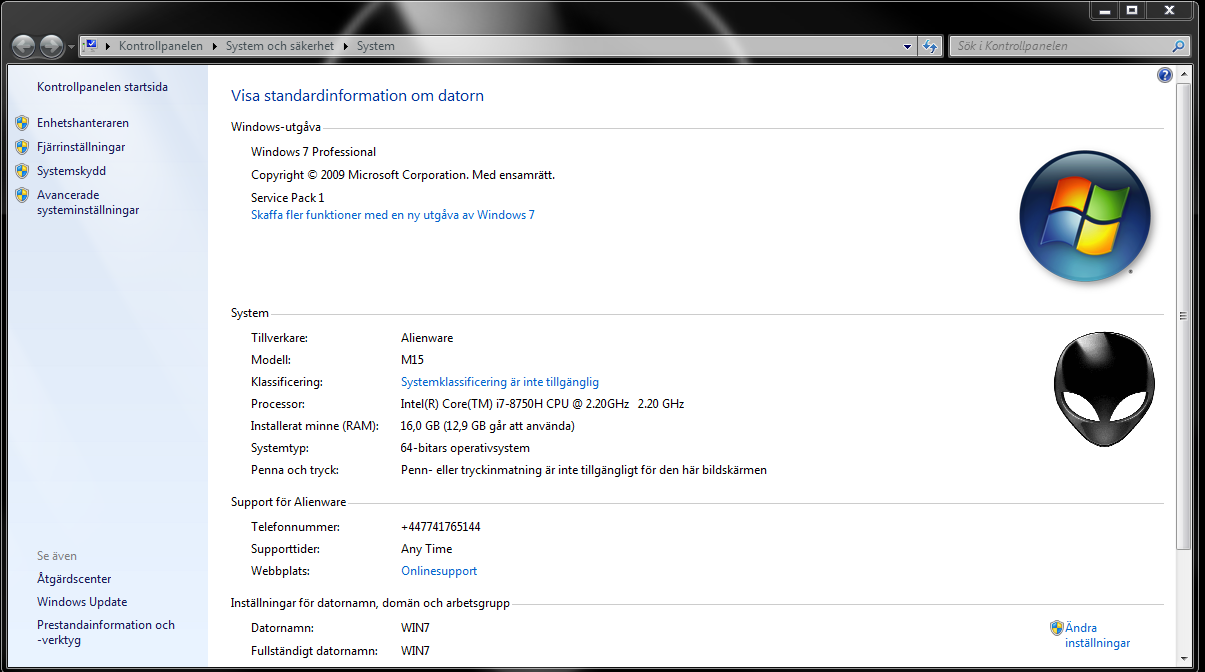Click the Forward navigation arrow button
1205x672 pixels.
pos(51,46)
